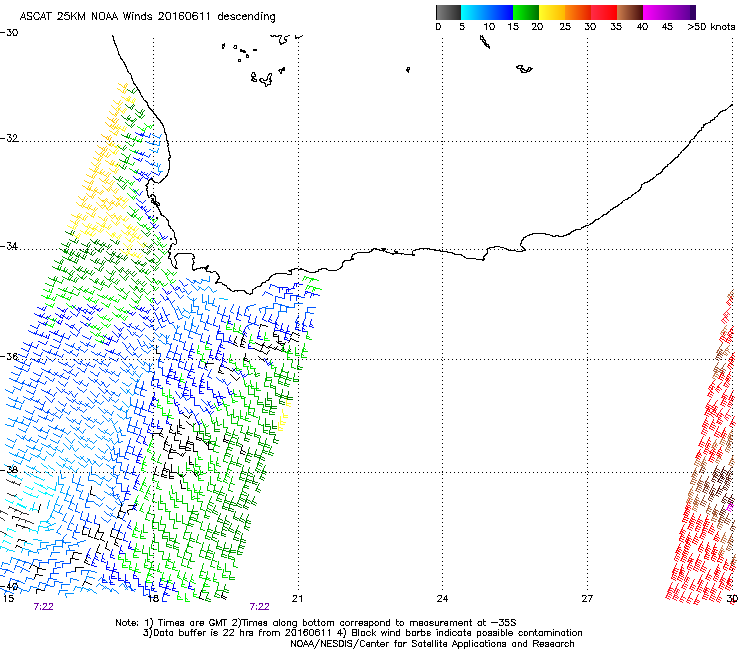Click the legend scale value "20"
740x650 pixels.
pos(537,26)
